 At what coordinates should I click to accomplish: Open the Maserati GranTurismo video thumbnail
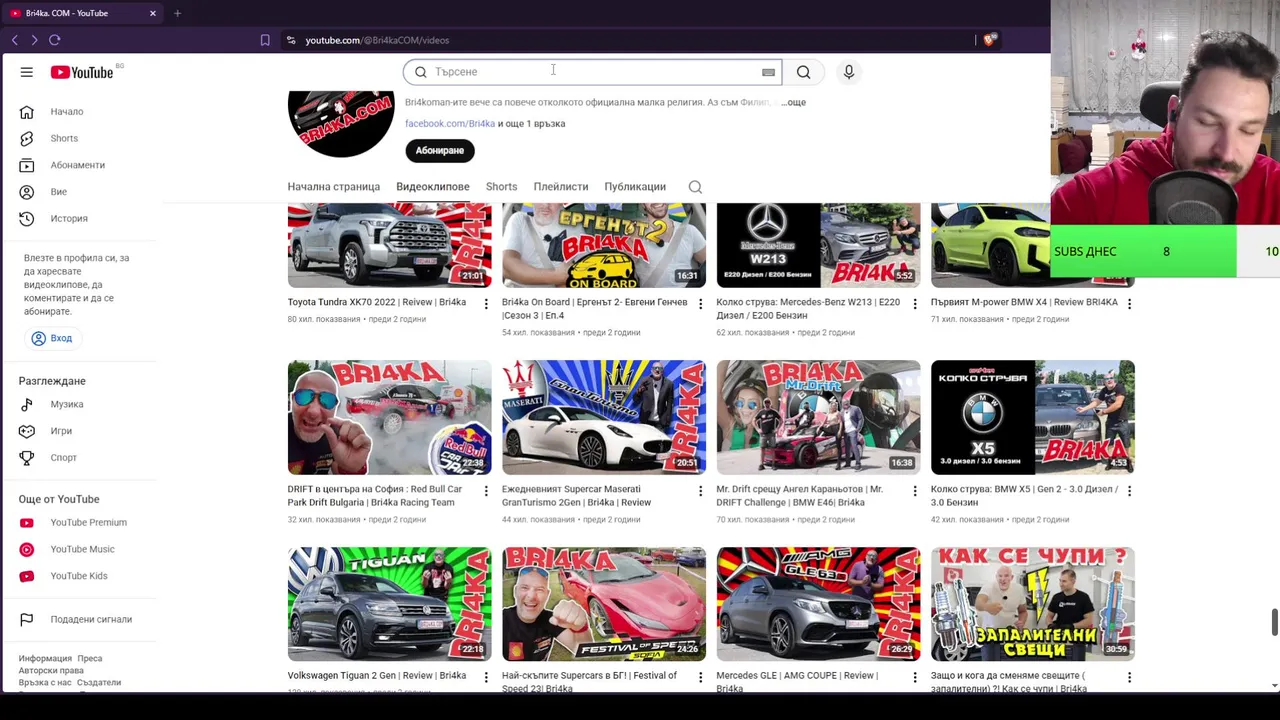[x=604, y=417]
